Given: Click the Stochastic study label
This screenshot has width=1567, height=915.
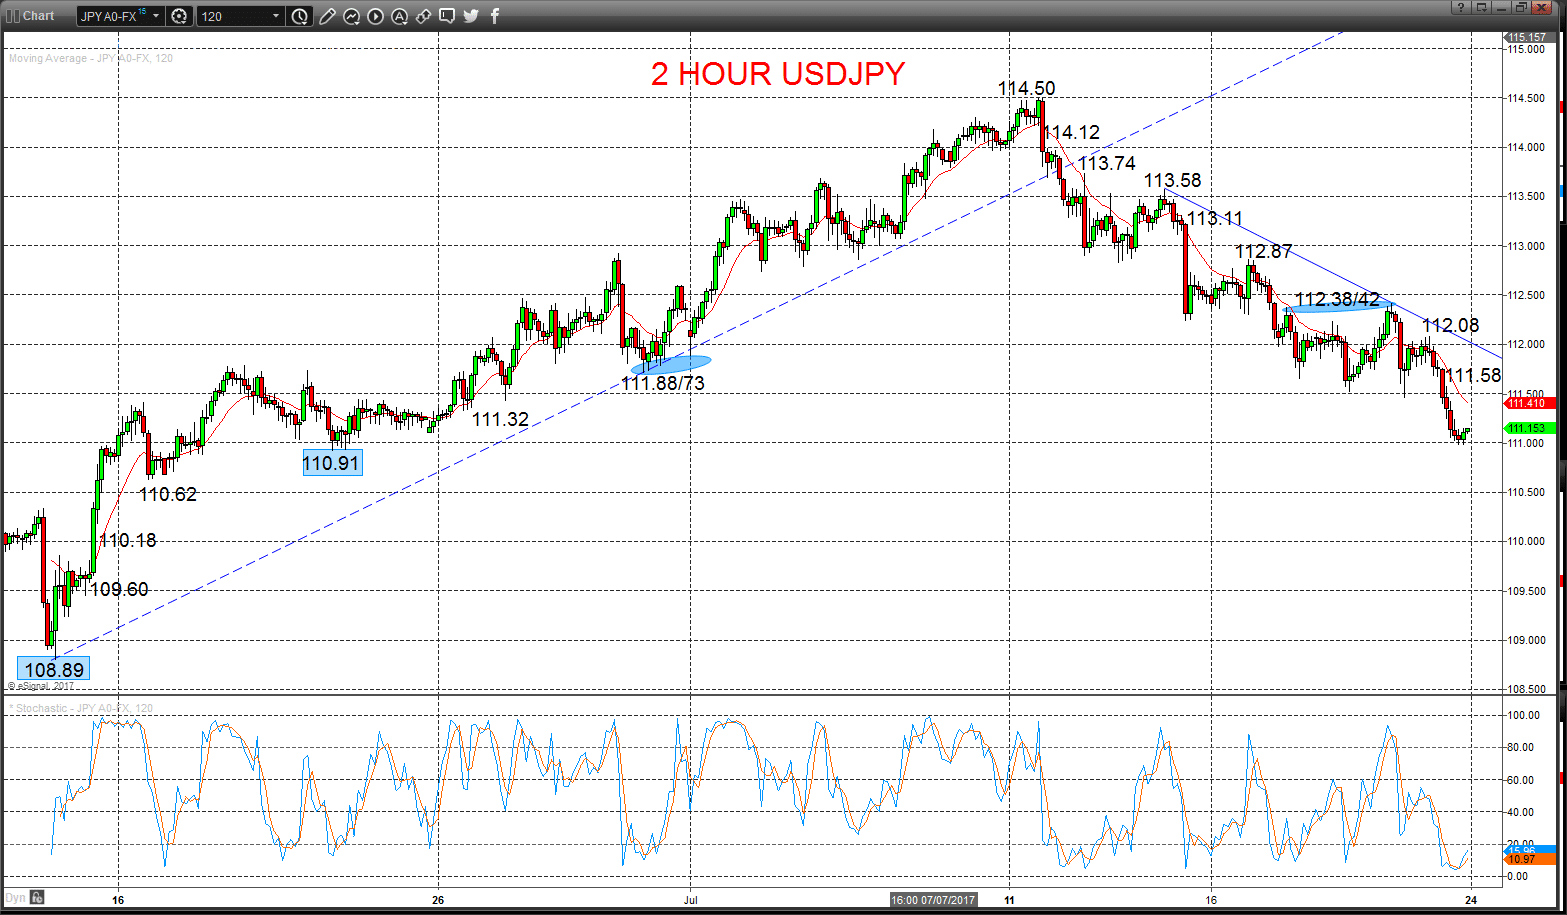Looking at the screenshot, I should click(82, 708).
